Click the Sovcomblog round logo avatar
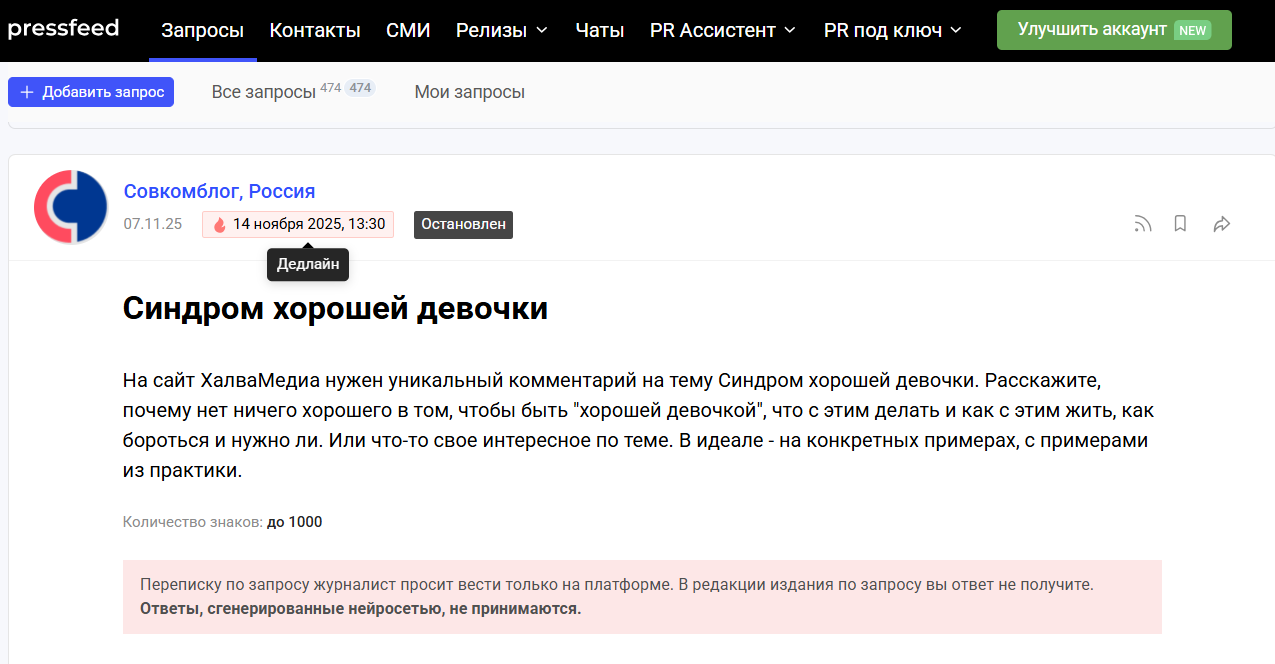The image size is (1275, 664). (x=71, y=207)
